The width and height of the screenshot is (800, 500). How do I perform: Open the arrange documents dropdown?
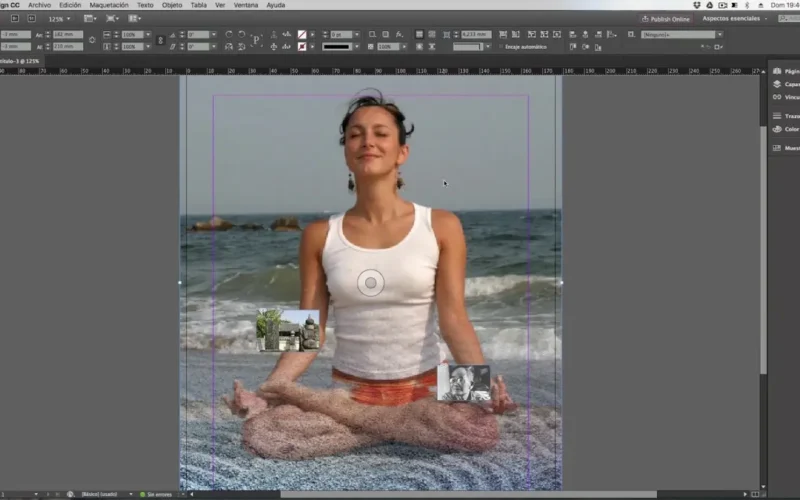click(x=135, y=18)
